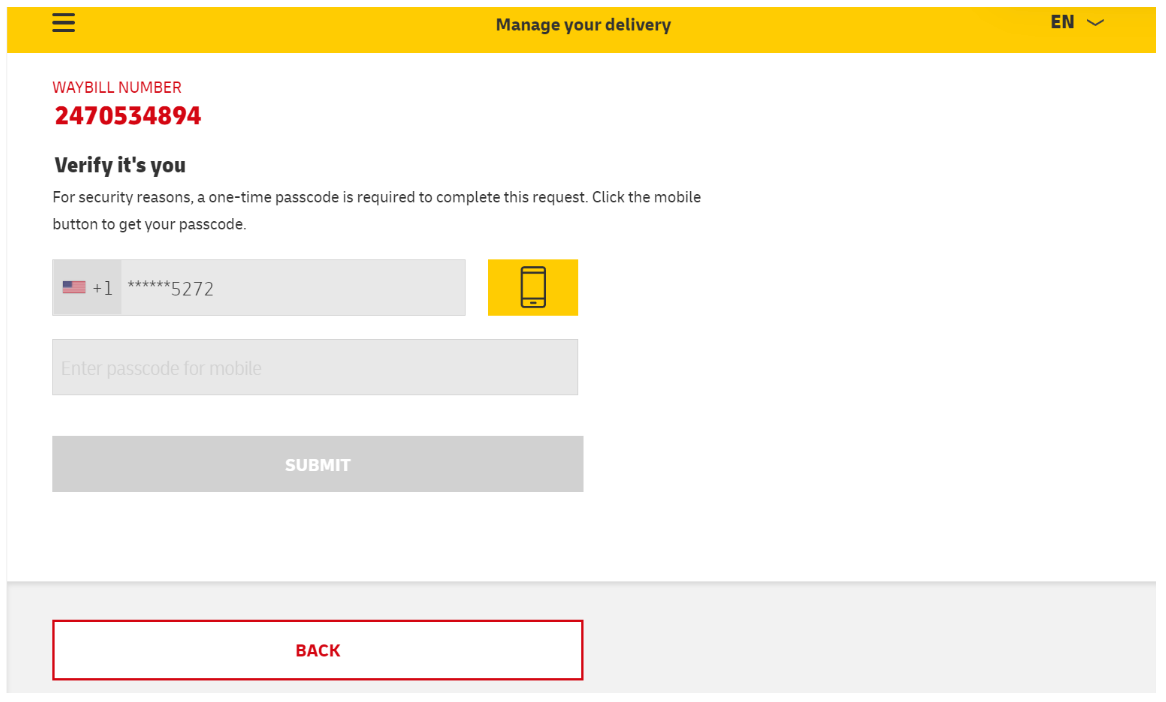Select the EN language label
The image size is (1166, 702).
tap(1062, 22)
